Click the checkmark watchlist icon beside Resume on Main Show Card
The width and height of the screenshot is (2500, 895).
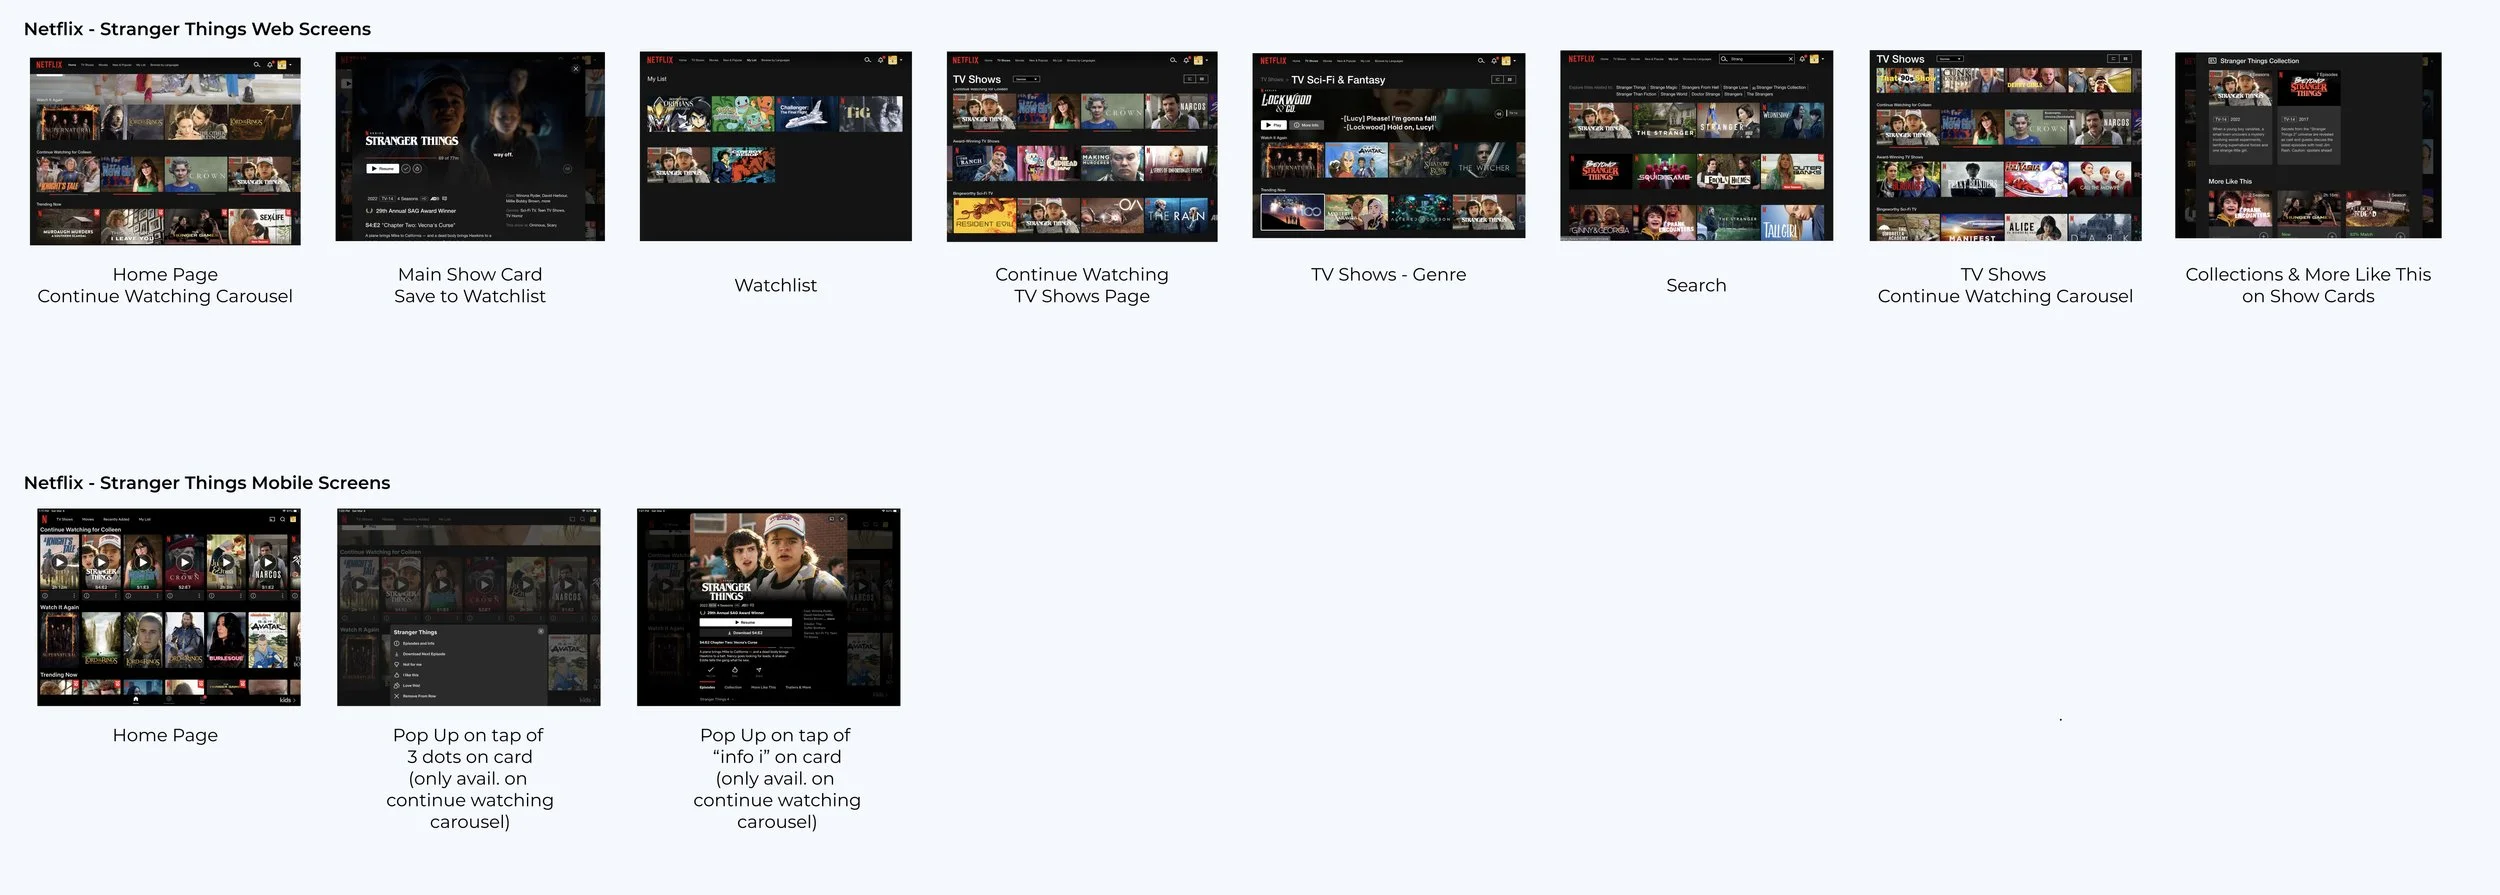[406, 169]
